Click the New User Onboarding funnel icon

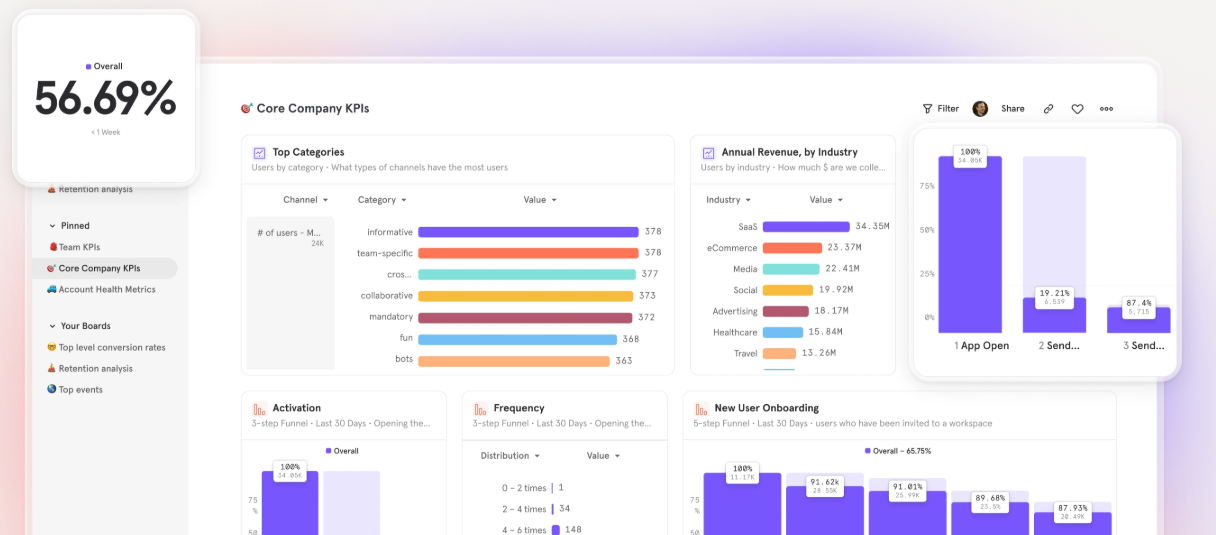click(701, 409)
